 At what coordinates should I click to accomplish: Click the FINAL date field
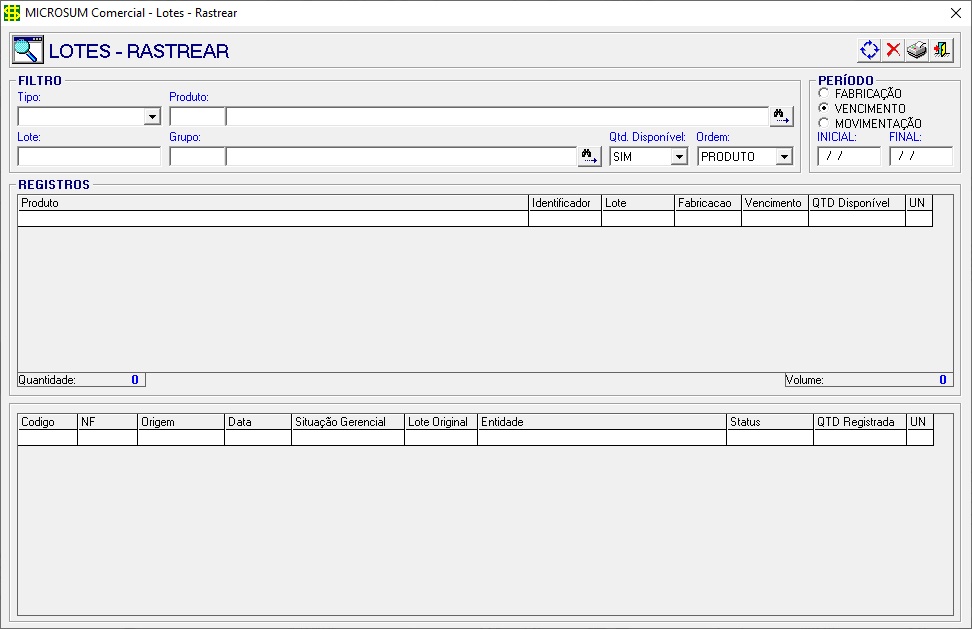coord(921,156)
